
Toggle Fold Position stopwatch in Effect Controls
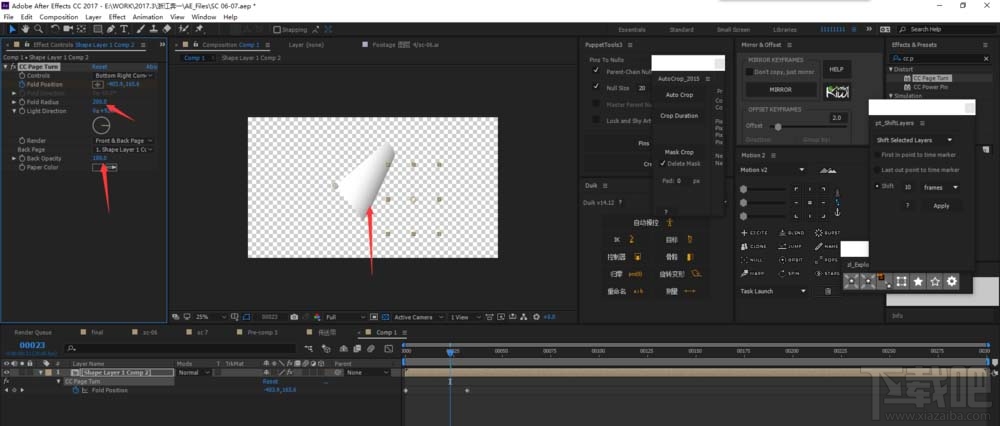21,85
